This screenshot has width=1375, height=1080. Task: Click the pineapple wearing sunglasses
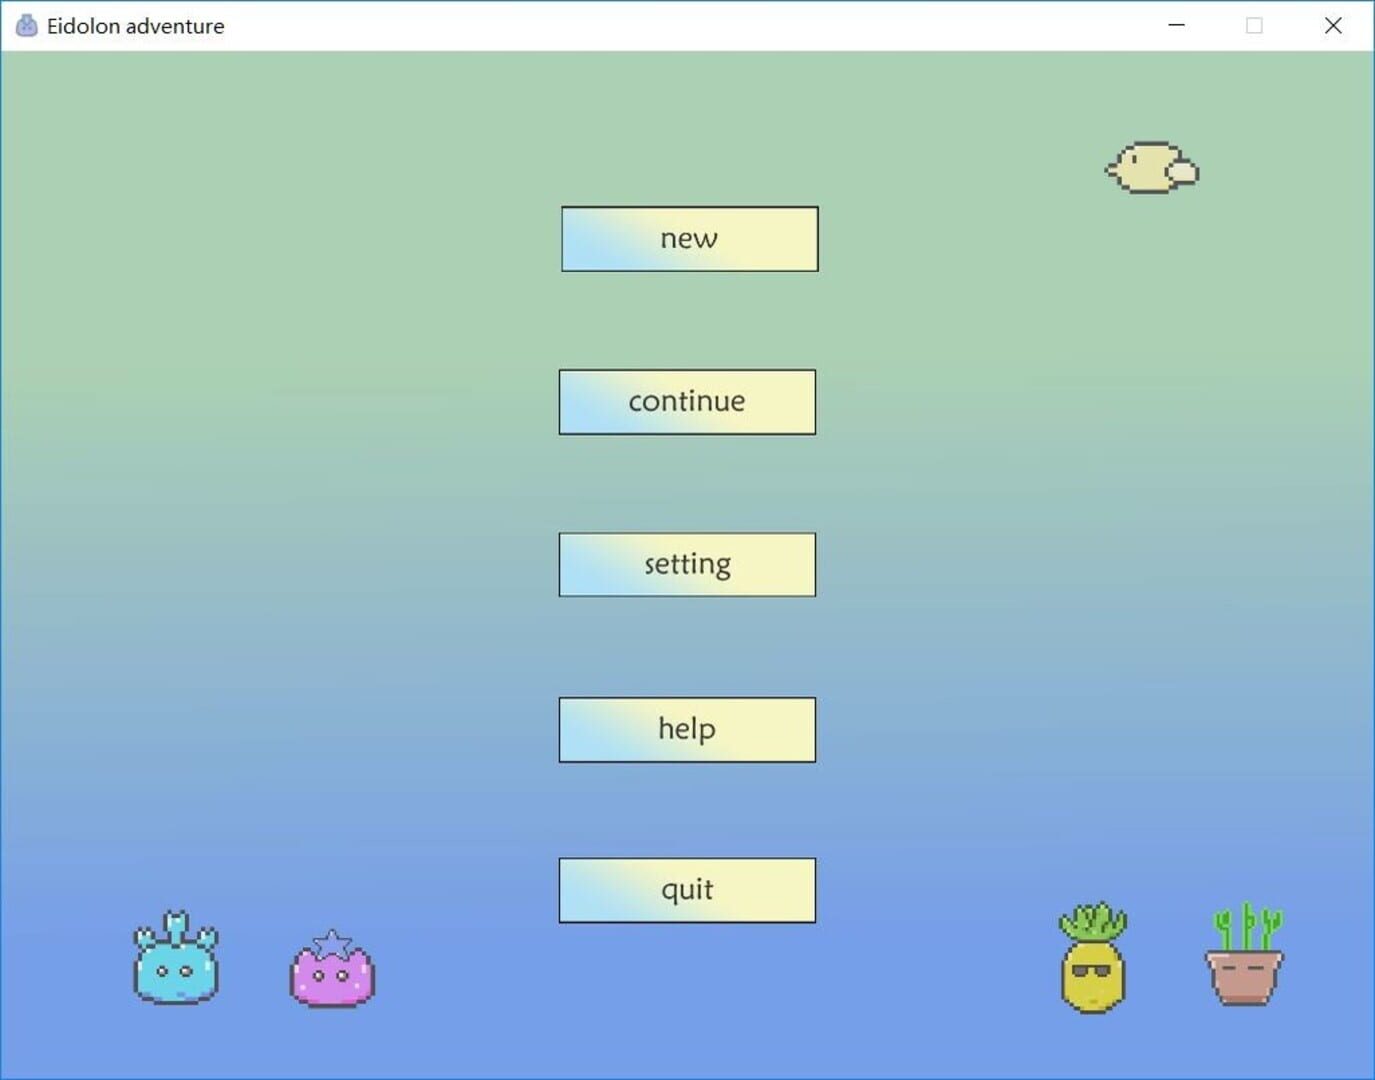pos(1092,958)
